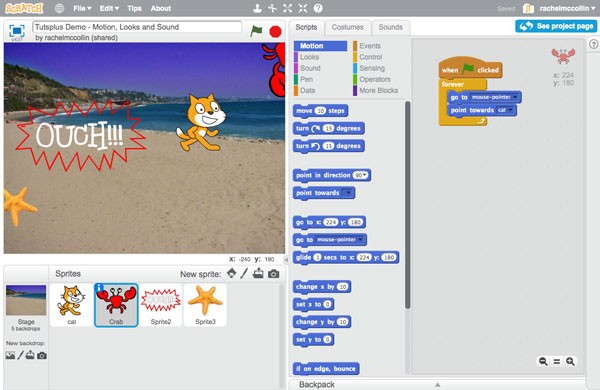Choose new sprite from library icon
This screenshot has height=390, width=600.
click(x=232, y=273)
